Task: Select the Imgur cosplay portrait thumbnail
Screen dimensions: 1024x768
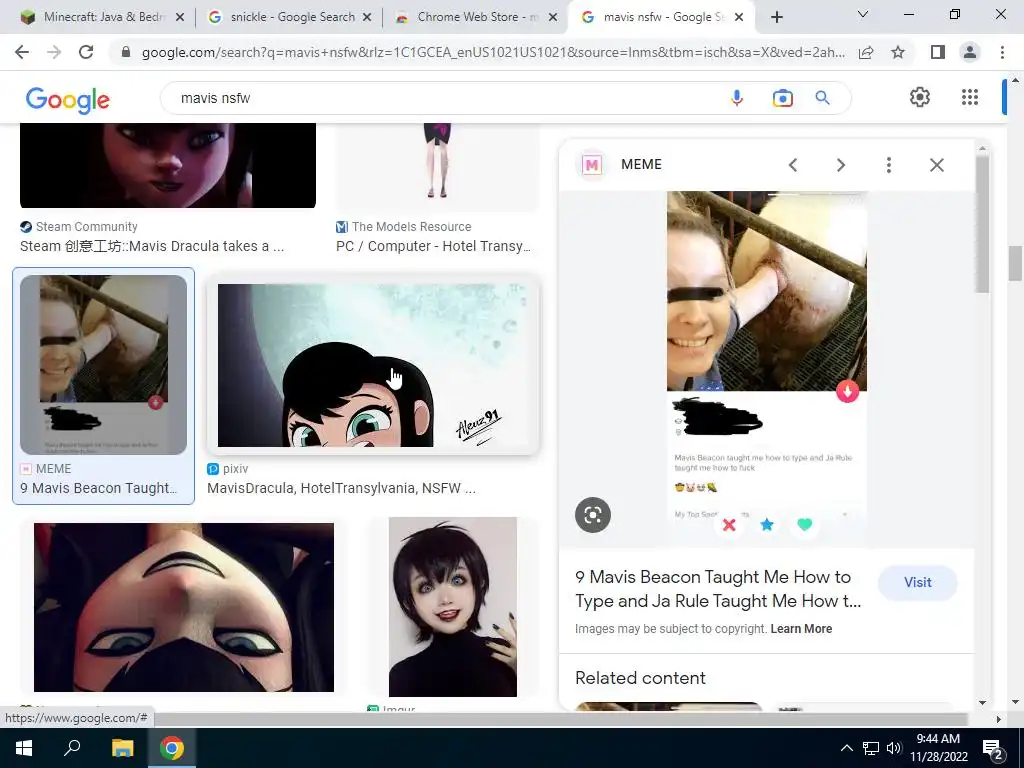Action: (x=453, y=607)
